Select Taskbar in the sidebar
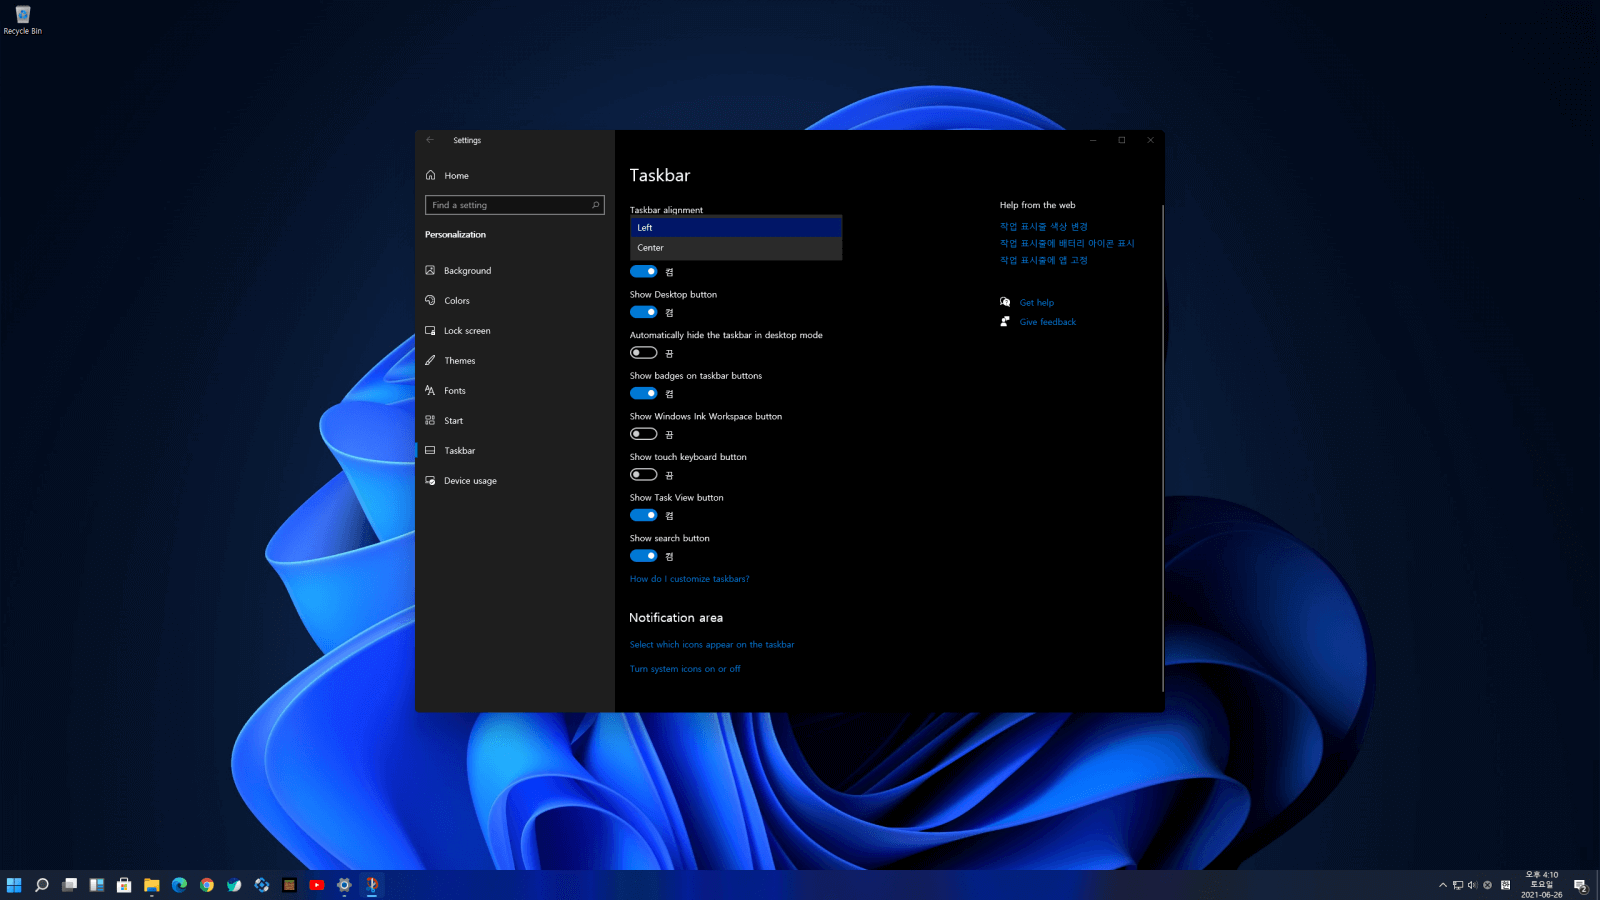The image size is (1600, 900). pyautogui.click(x=515, y=451)
